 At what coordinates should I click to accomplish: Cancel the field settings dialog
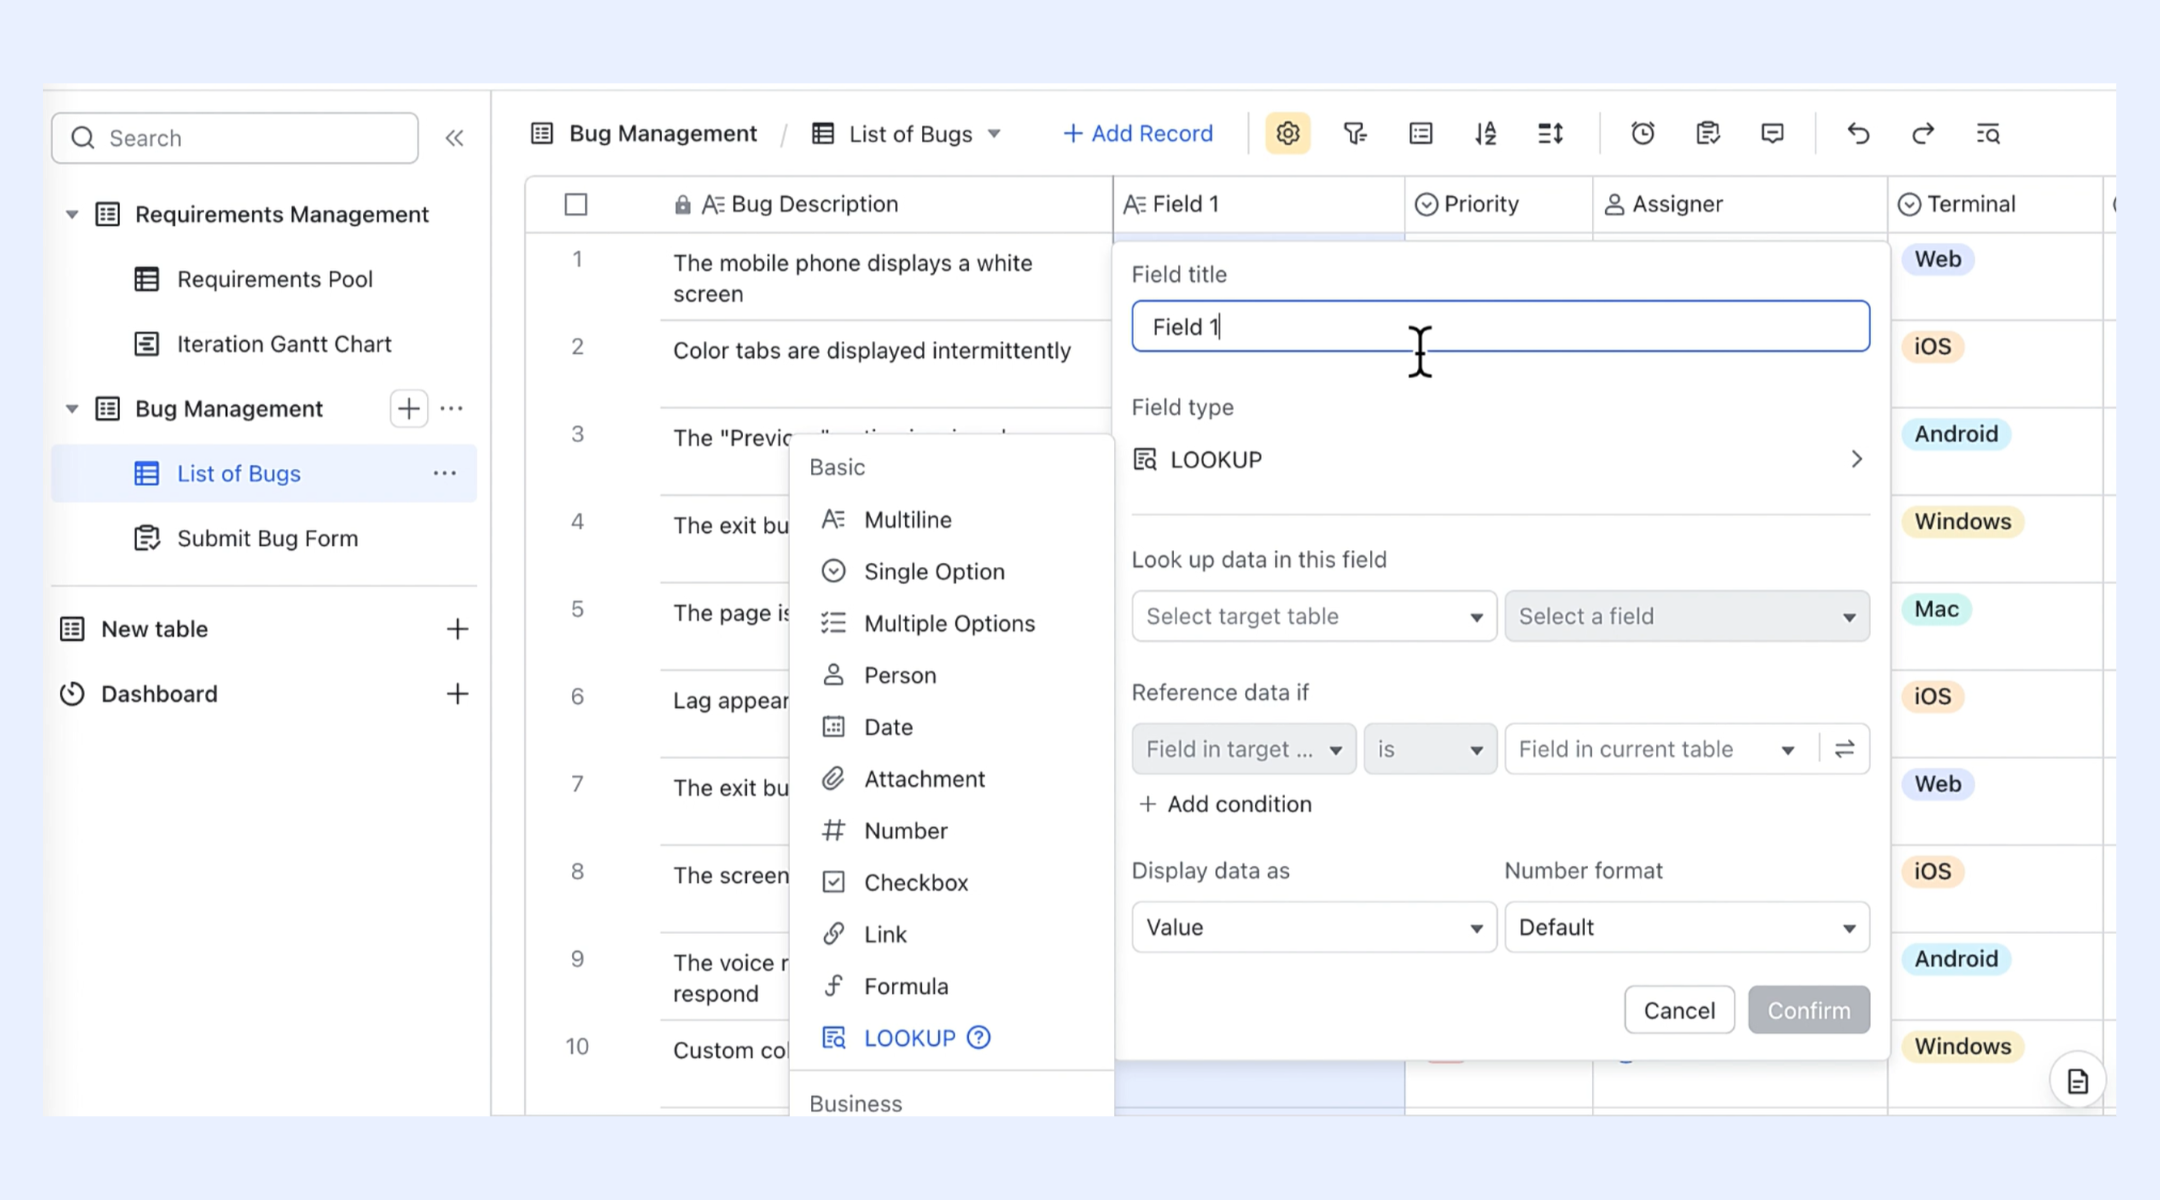pyautogui.click(x=1679, y=1010)
